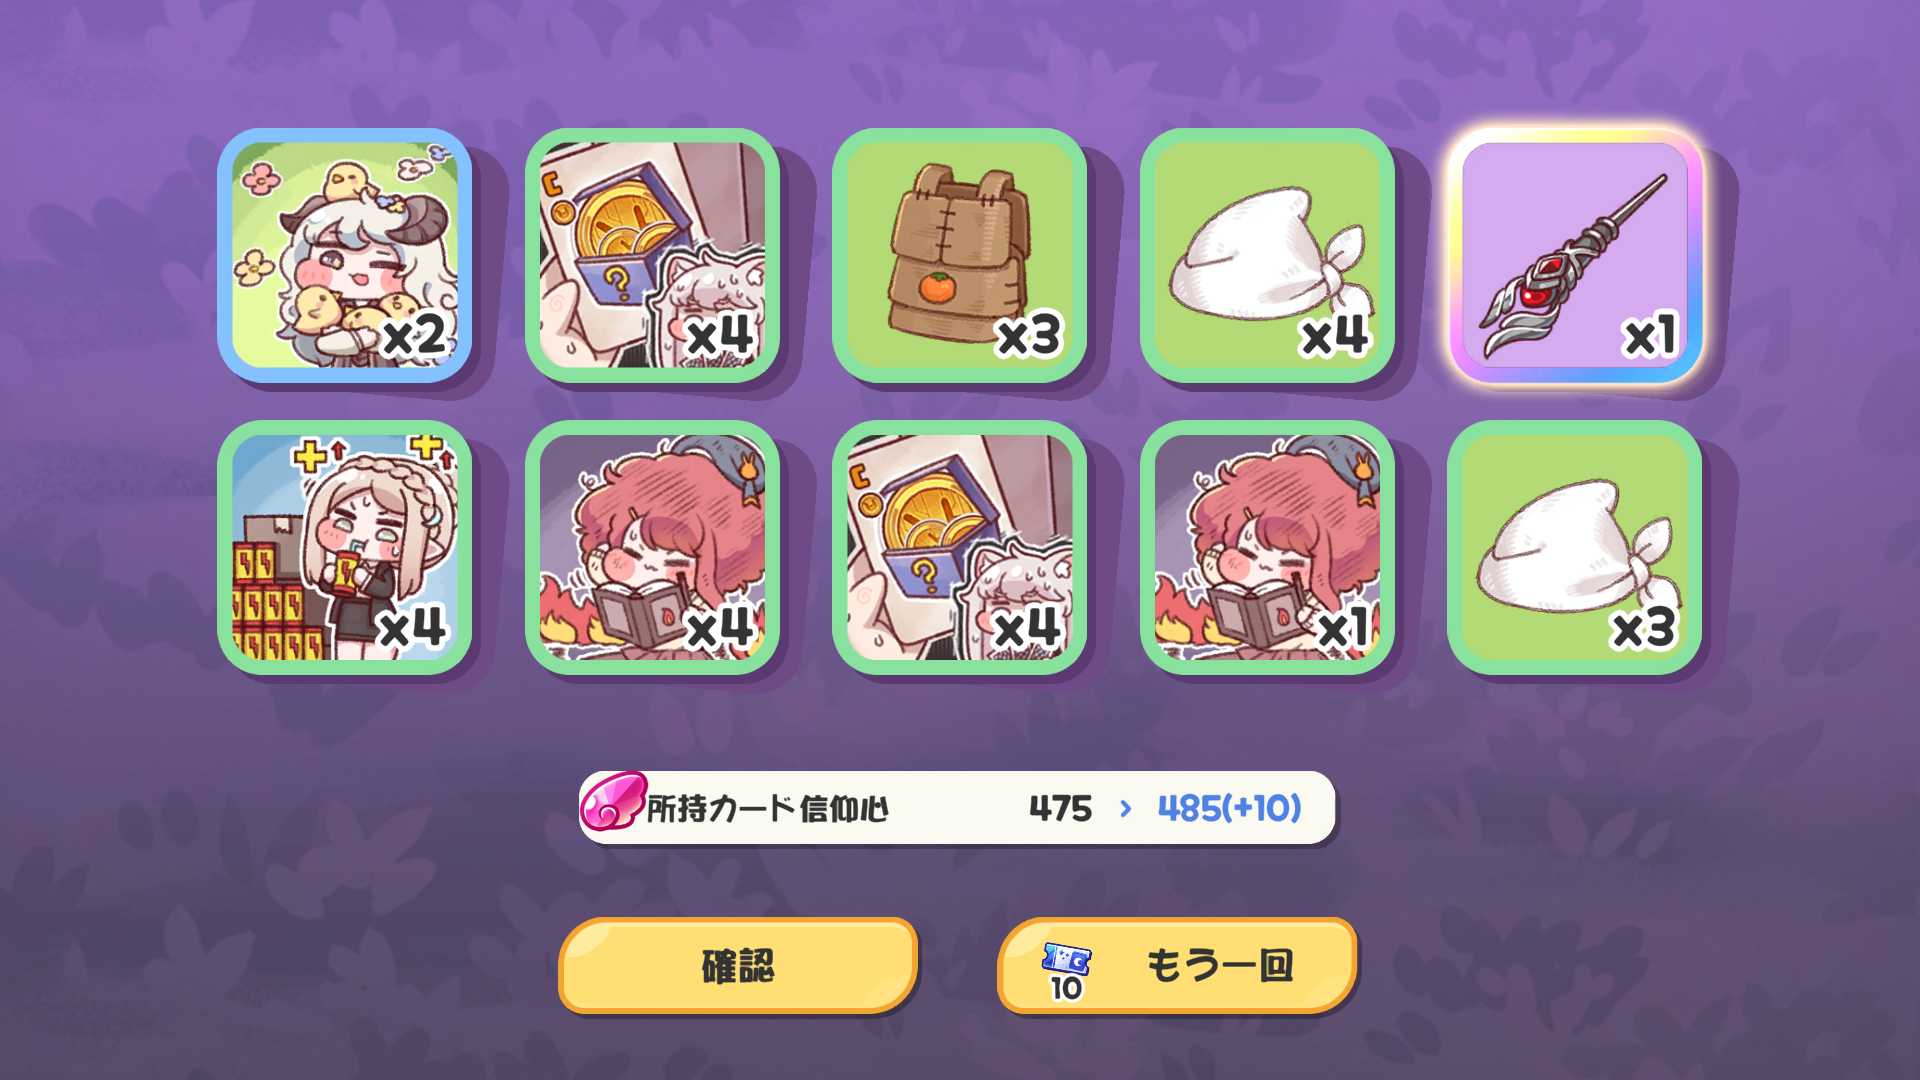Click the x1 count on staff item
The image size is (1920, 1080).
1649,336
